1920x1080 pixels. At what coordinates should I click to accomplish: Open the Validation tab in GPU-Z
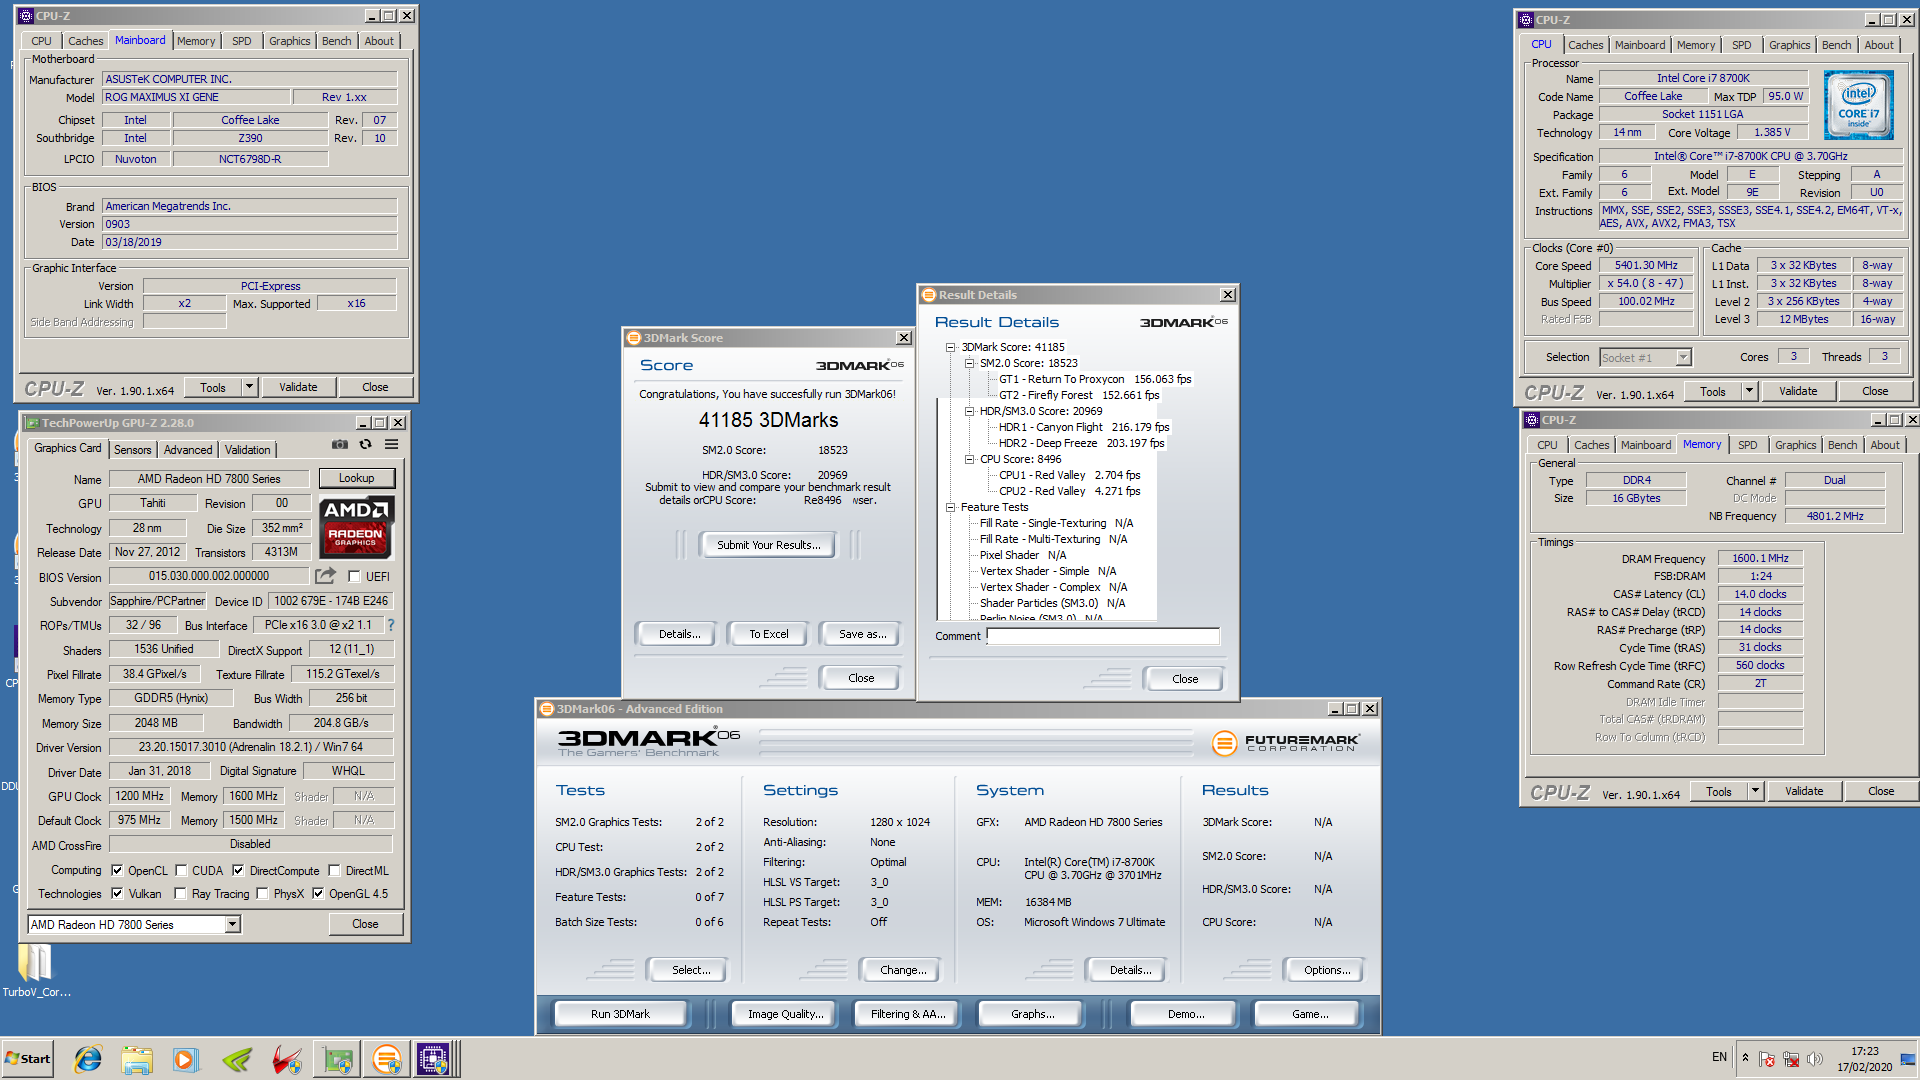click(x=247, y=450)
